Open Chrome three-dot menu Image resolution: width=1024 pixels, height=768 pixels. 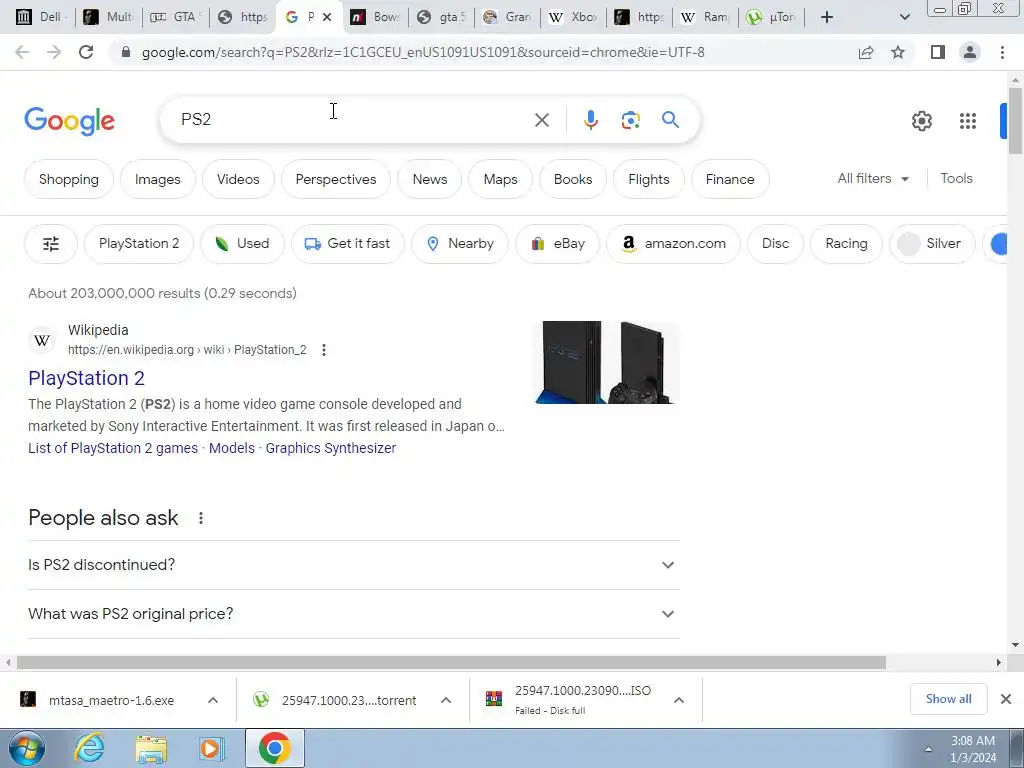click(x=1002, y=52)
